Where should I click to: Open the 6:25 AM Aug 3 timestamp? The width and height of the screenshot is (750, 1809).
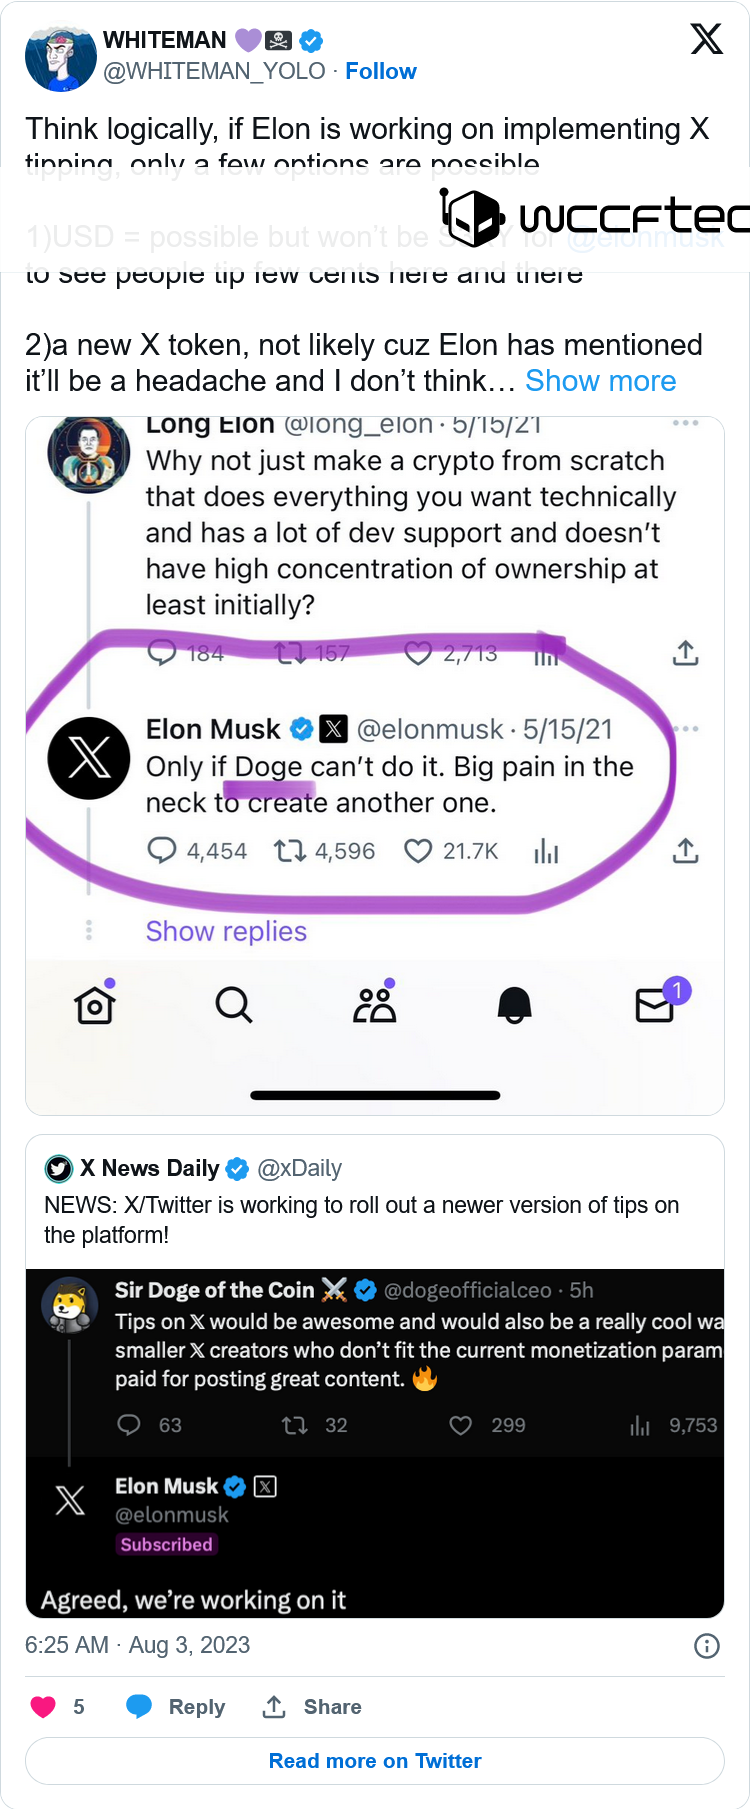(x=137, y=1645)
